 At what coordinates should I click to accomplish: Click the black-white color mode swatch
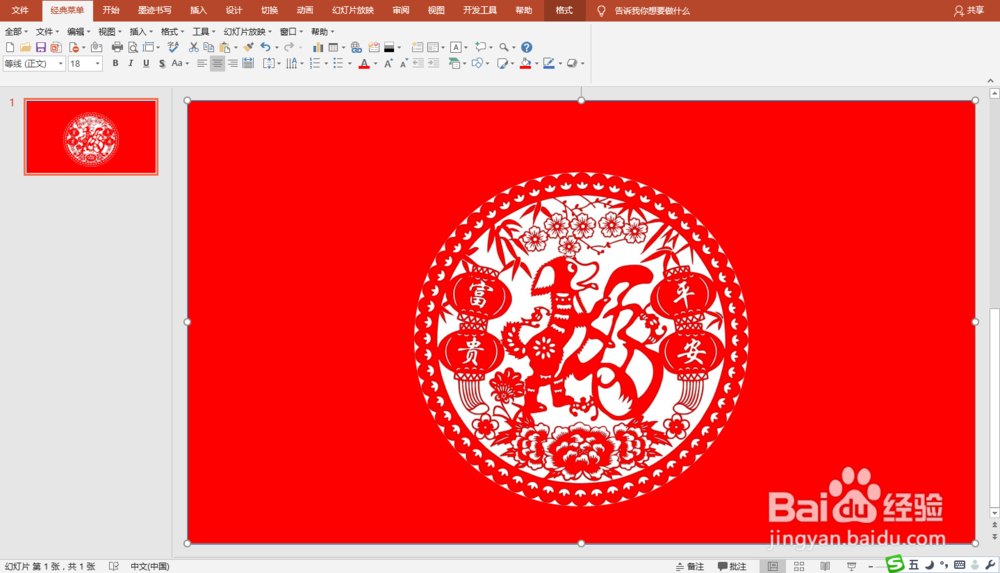tap(389, 47)
